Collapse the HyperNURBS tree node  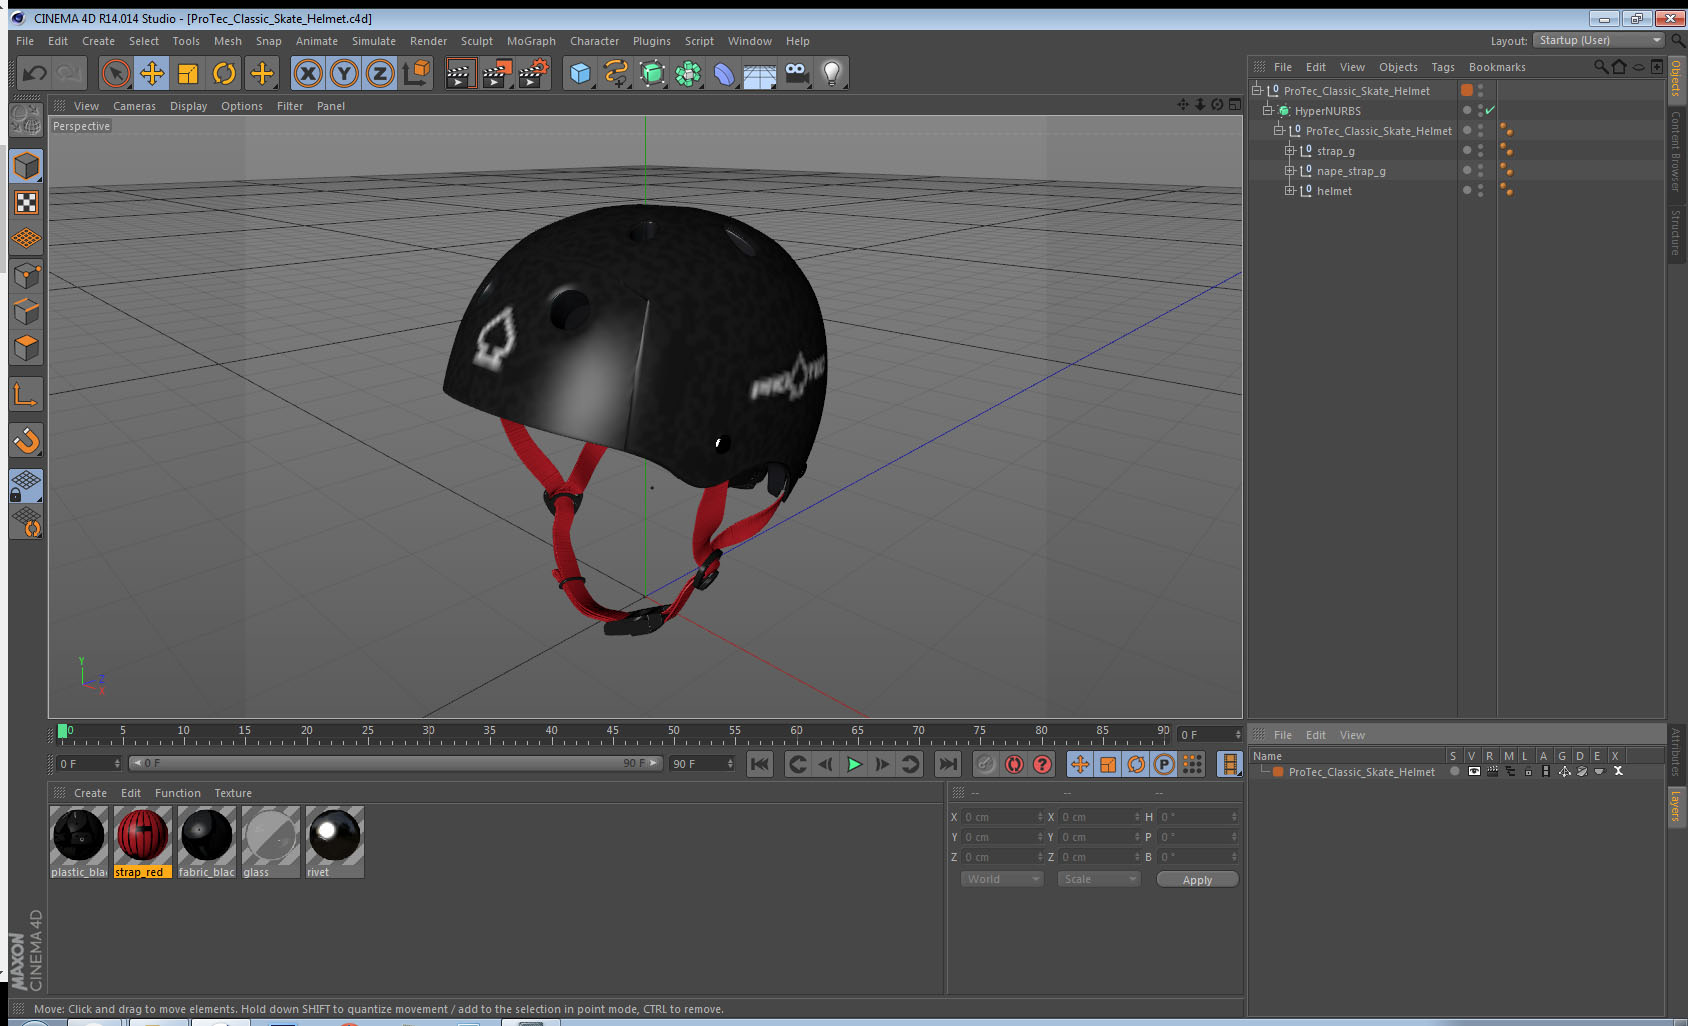[x=1268, y=110]
